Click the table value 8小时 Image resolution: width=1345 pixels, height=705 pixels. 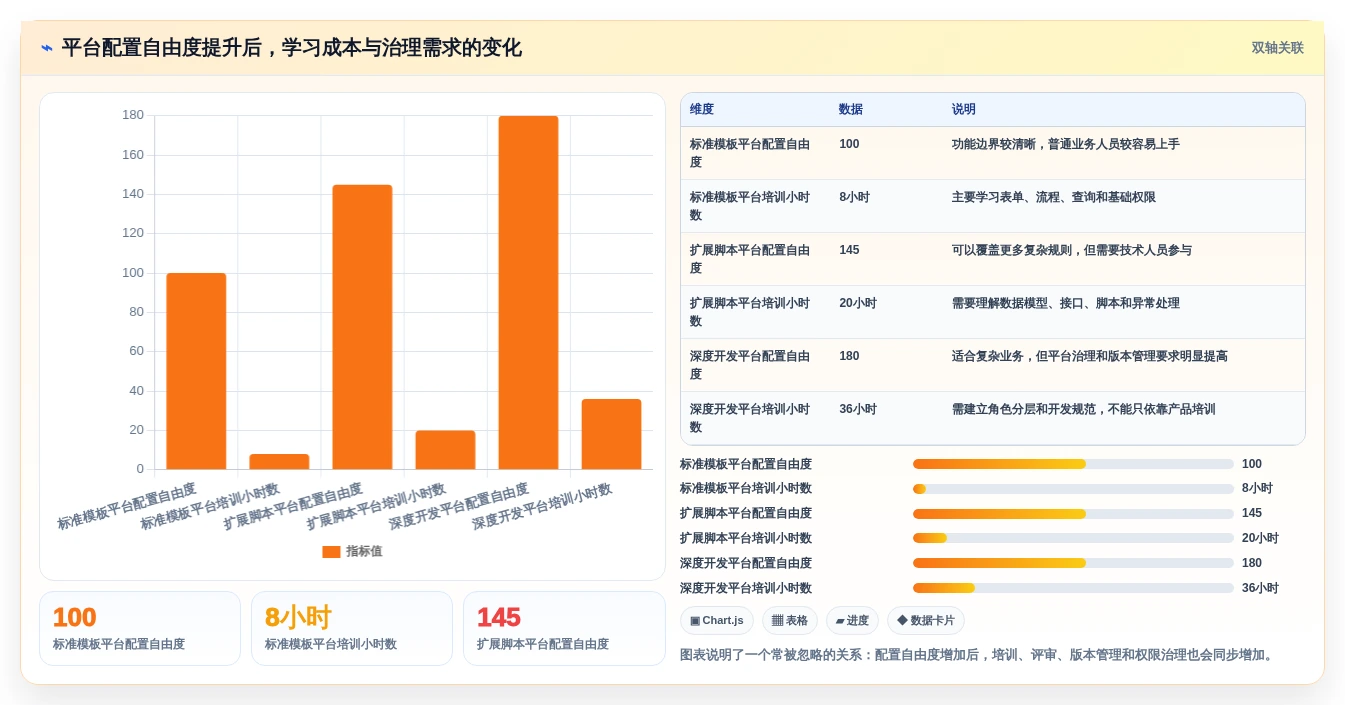(x=855, y=197)
